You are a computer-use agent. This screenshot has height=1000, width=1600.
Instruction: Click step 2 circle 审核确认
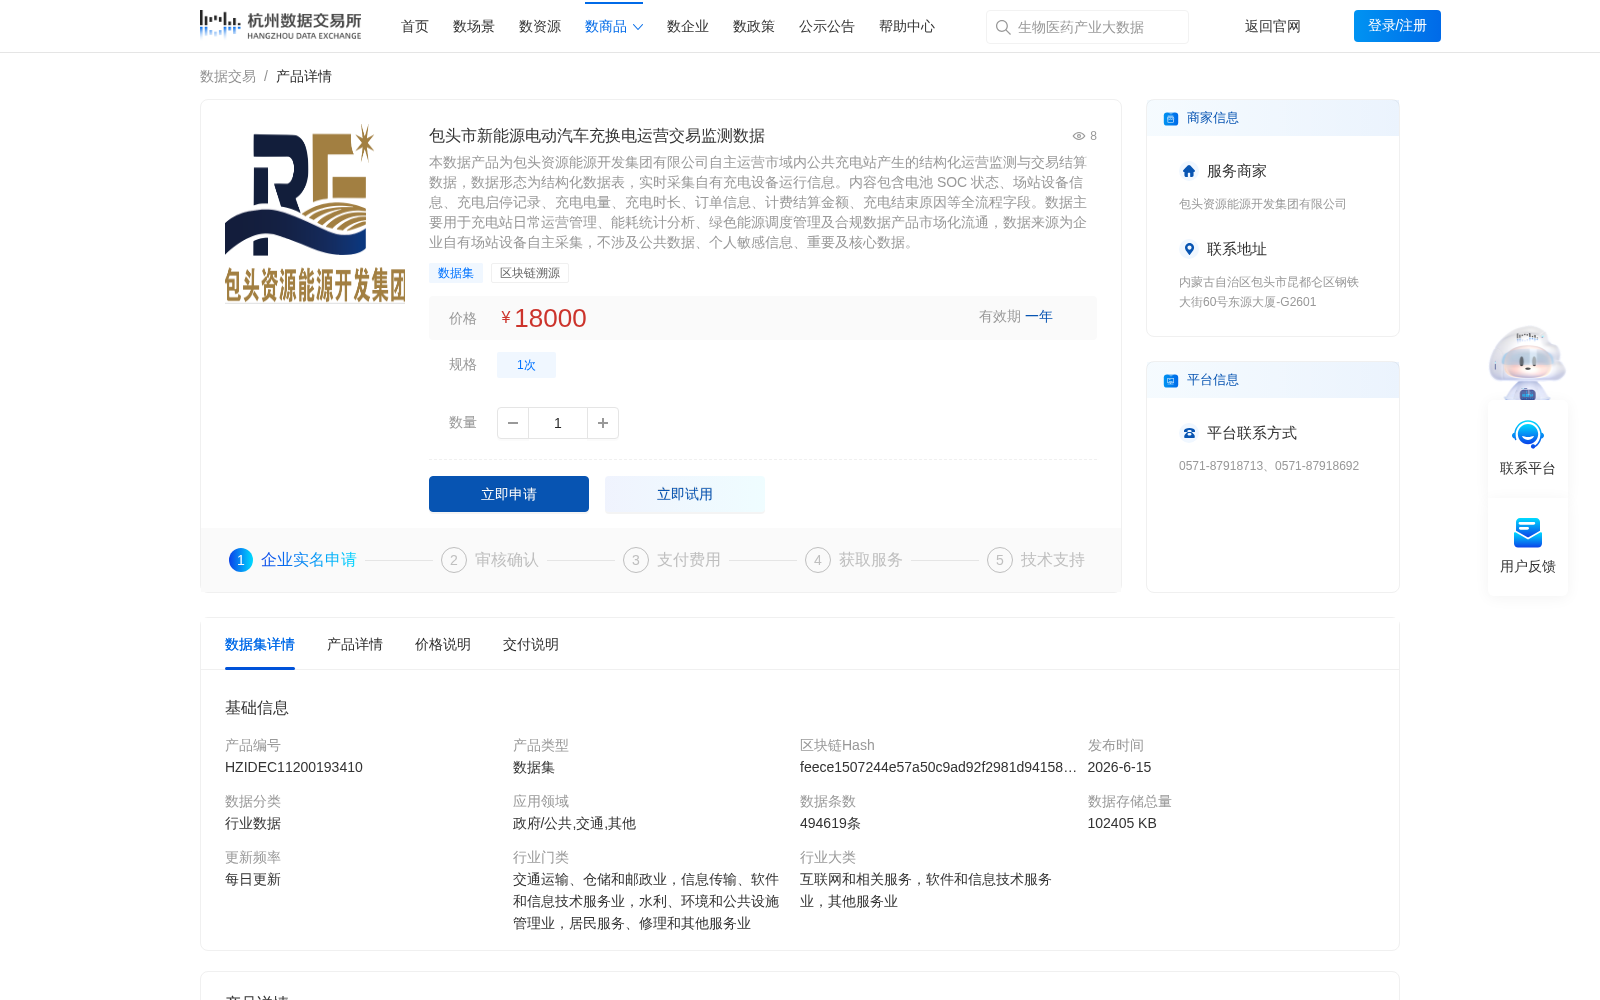tap(454, 560)
